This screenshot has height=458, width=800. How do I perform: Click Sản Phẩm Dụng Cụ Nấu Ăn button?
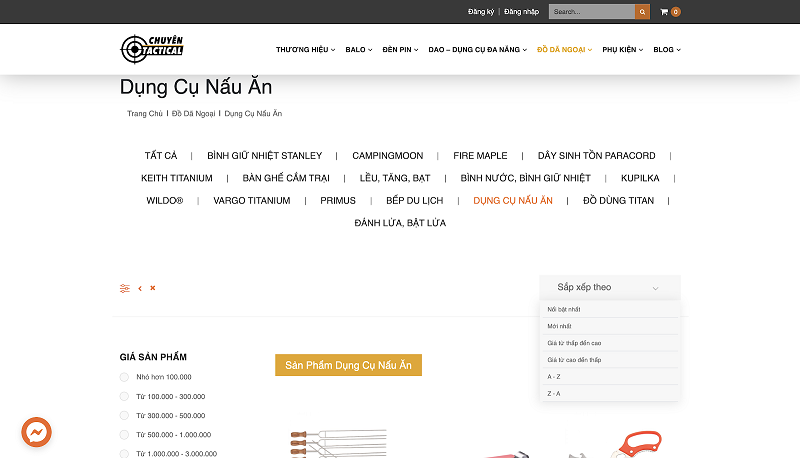(348, 365)
